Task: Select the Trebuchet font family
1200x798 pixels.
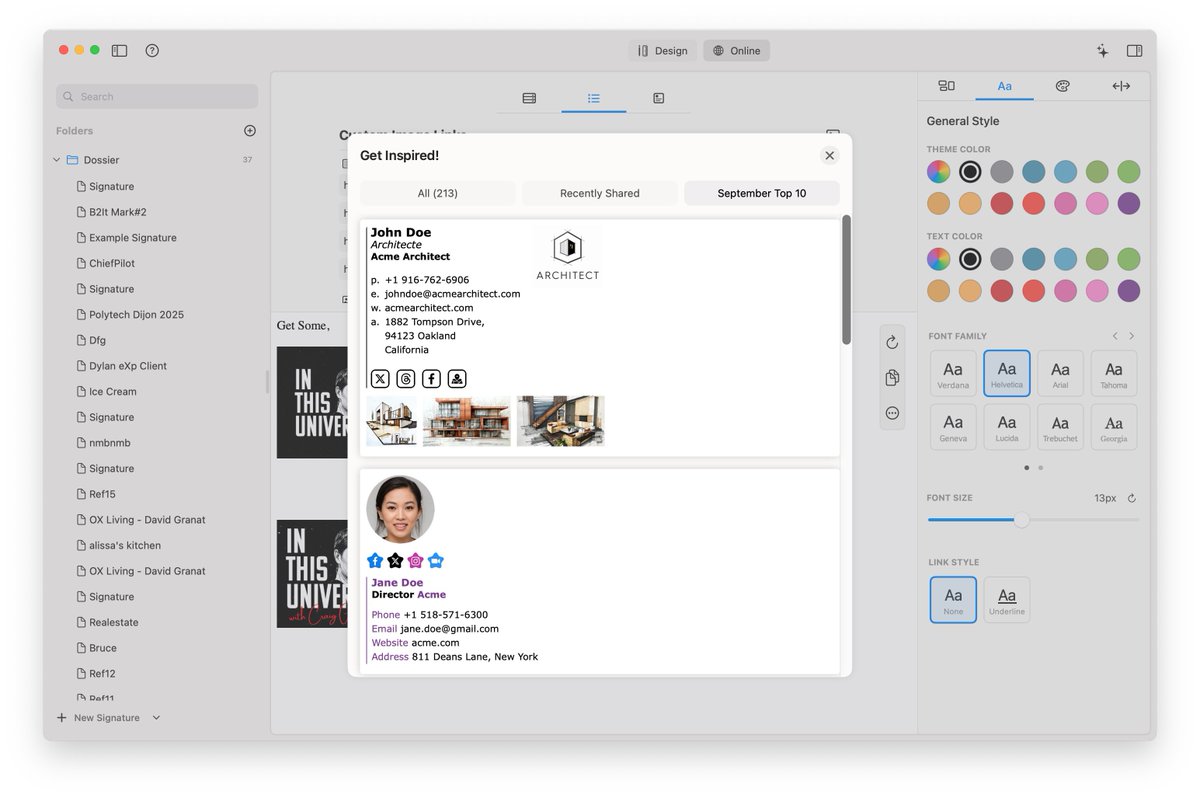Action: point(1060,427)
